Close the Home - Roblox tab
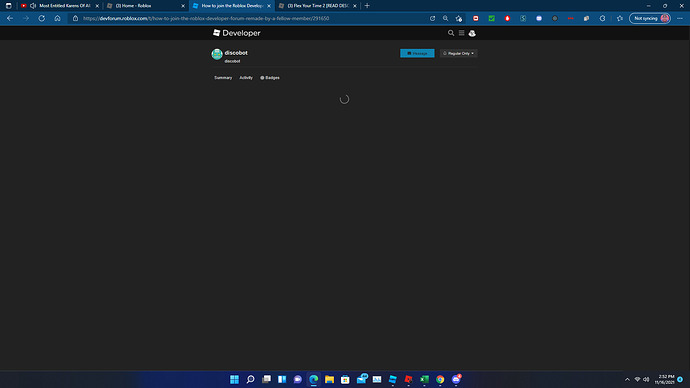Image resolution: width=690 pixels, height=388 pixels. point(183,6)
